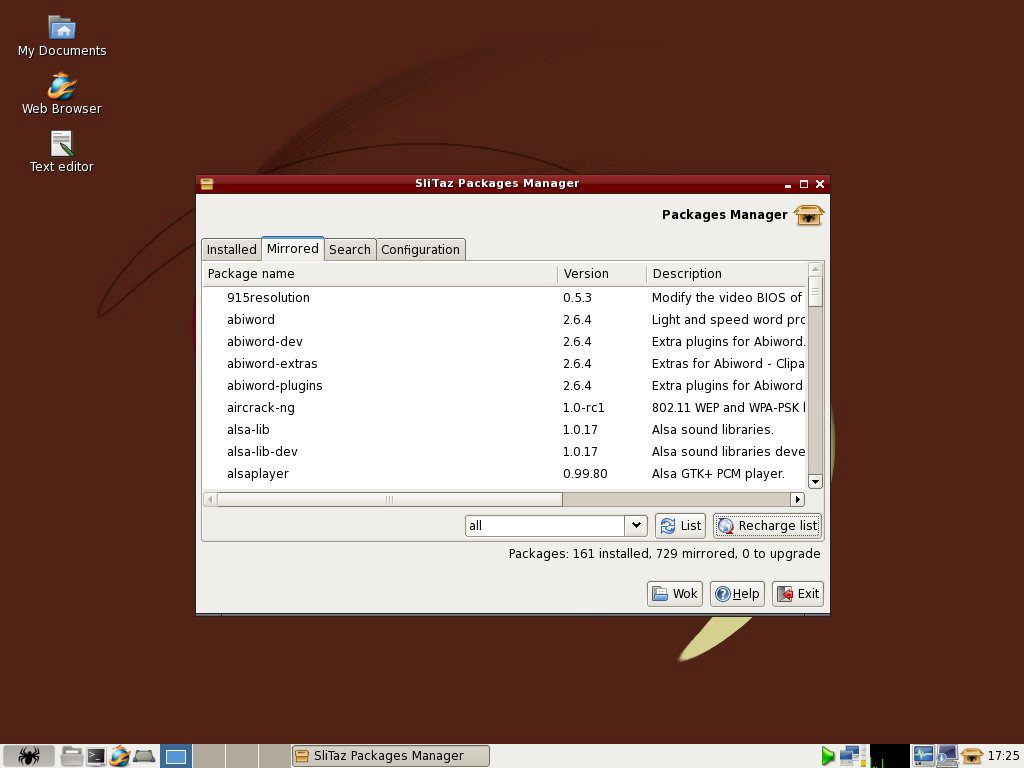Image resolution: width=1024 pixels, height=768 pixels.
Task: Select the abiword-extras package row
Action: 504,364
